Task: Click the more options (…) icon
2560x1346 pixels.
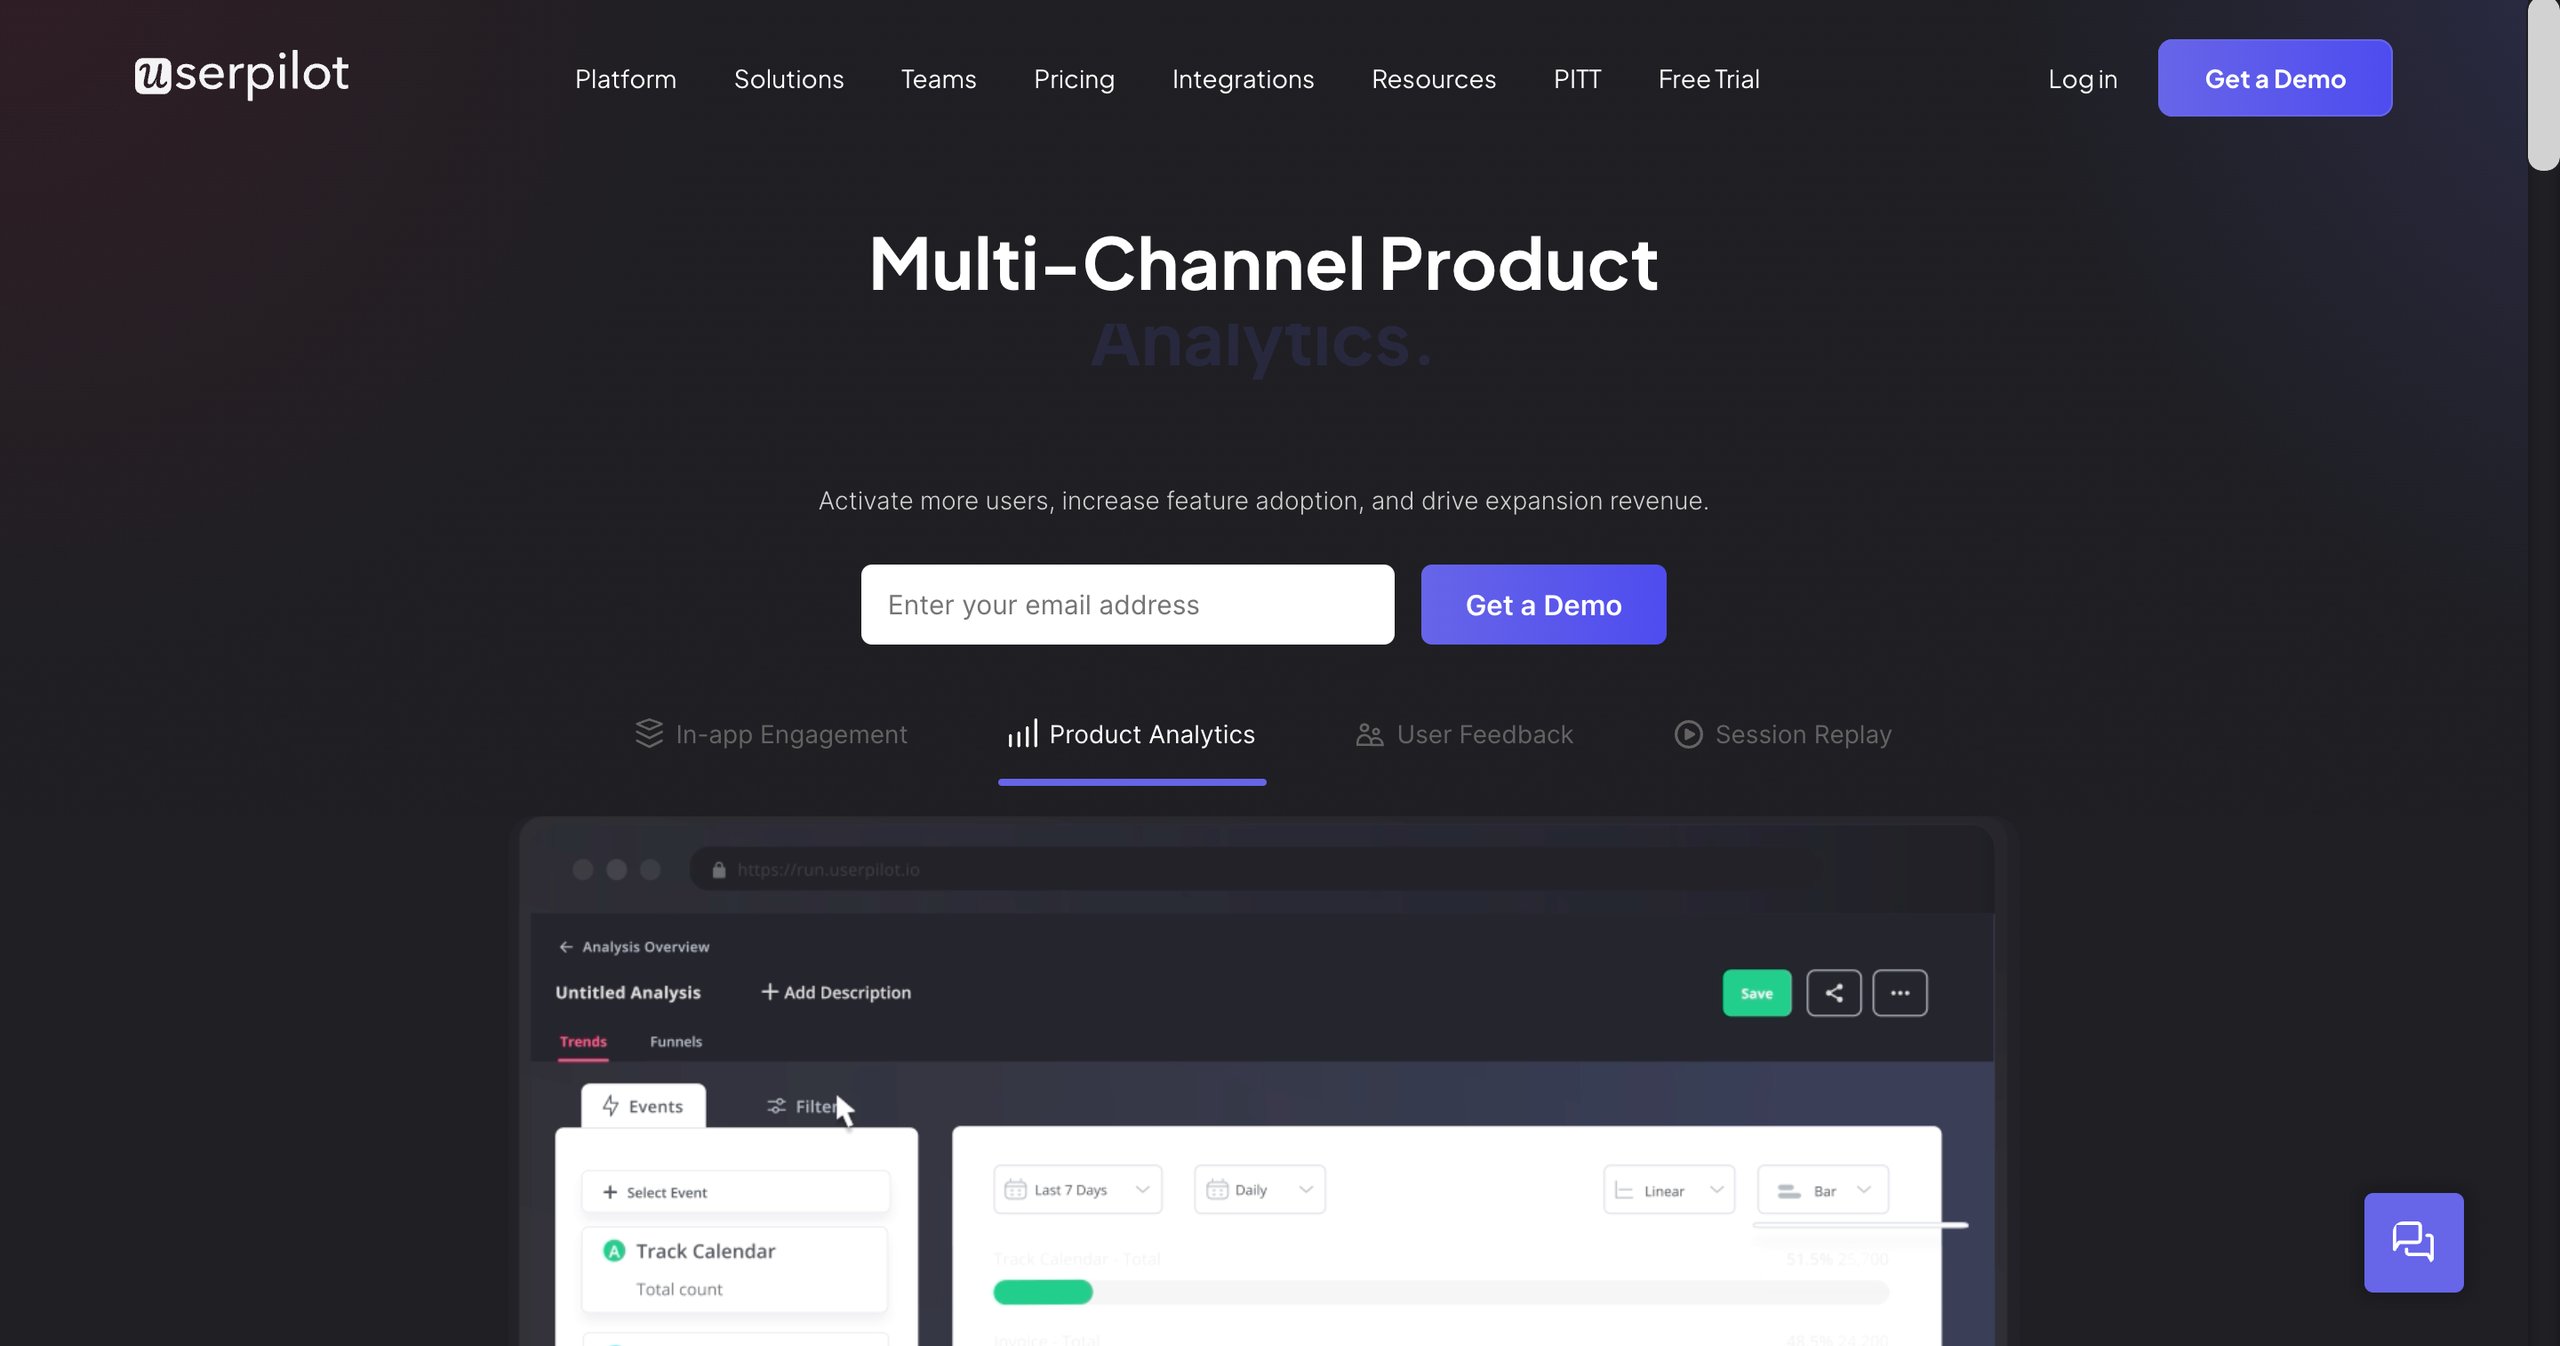Action: click(x=1898, y=992)
